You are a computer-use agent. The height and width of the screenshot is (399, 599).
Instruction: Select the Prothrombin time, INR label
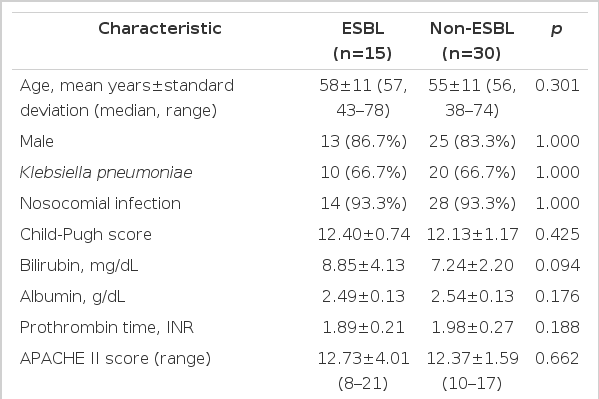(x=107, y=328)
